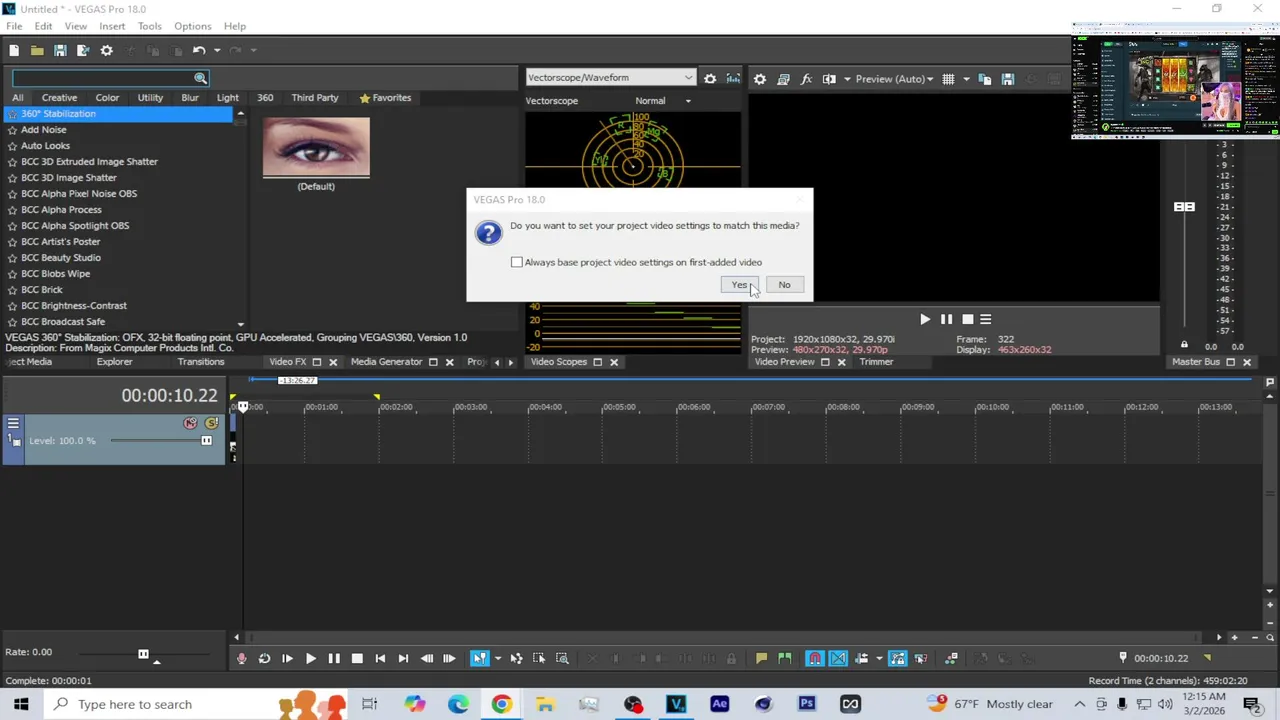Open Project Properties gear icon in toolbar
This screenshot has height=720, width=1280.
click(x=107, y=50)
